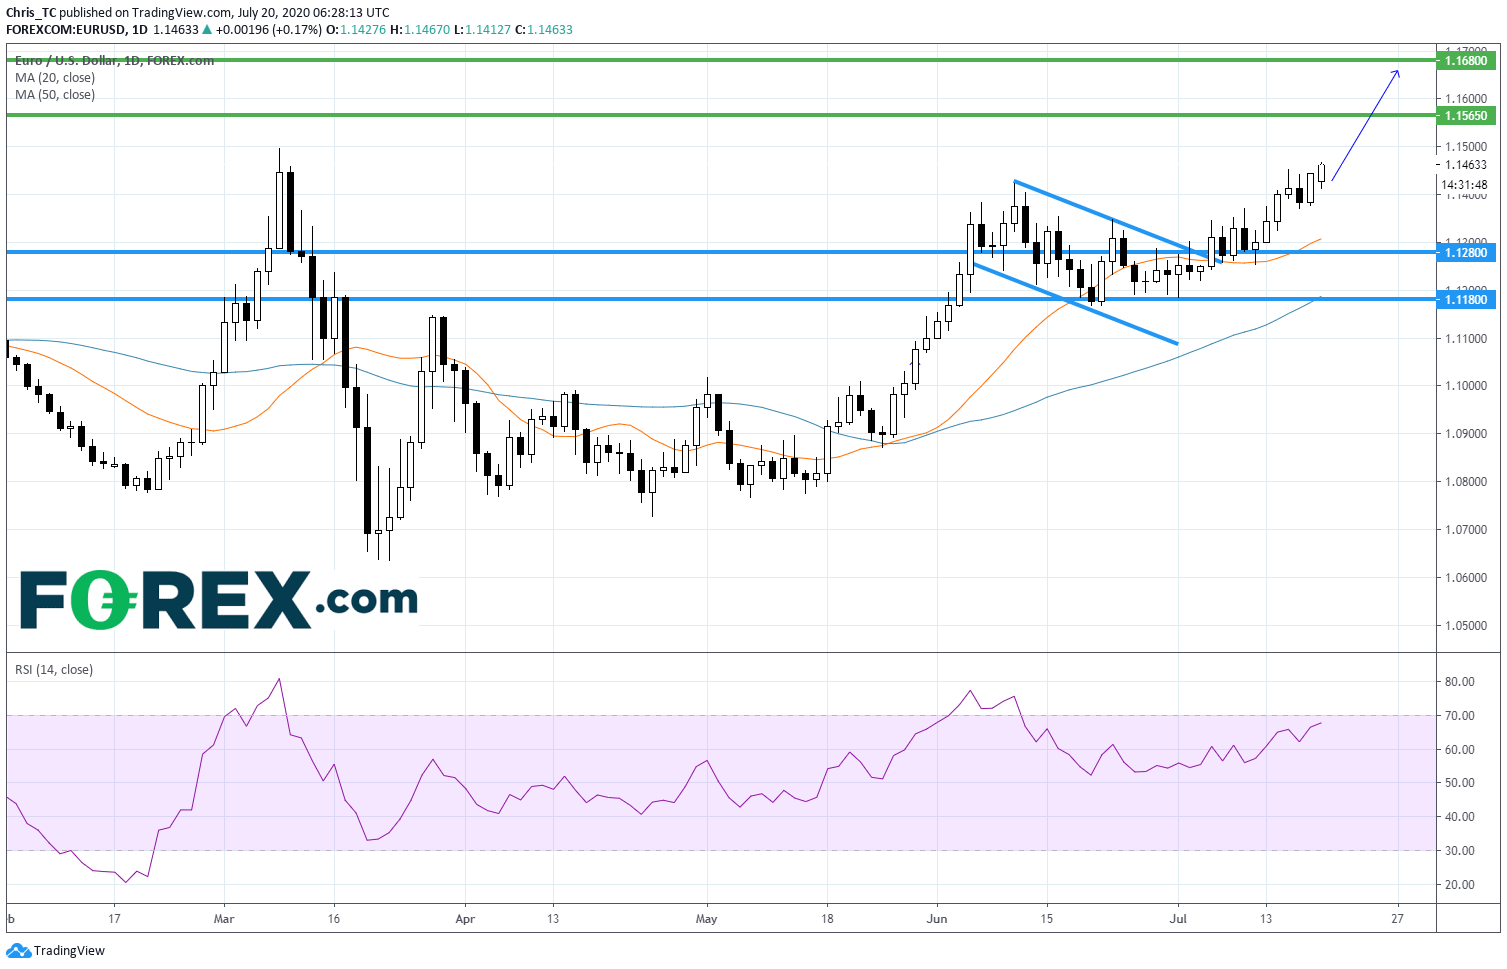Select the purple RSI line at its March peak

pyautogui.click(x=279, y=680)
